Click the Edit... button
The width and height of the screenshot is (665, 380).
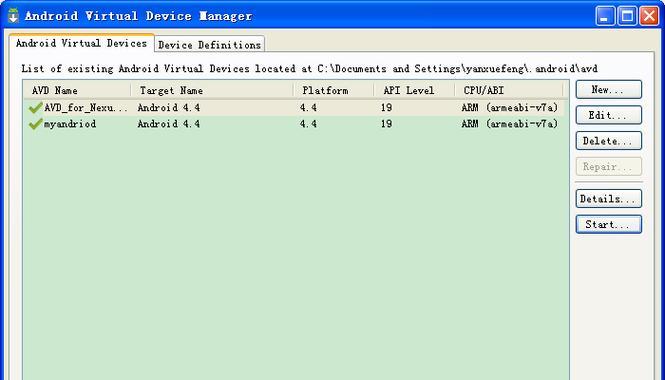(609, 115)
